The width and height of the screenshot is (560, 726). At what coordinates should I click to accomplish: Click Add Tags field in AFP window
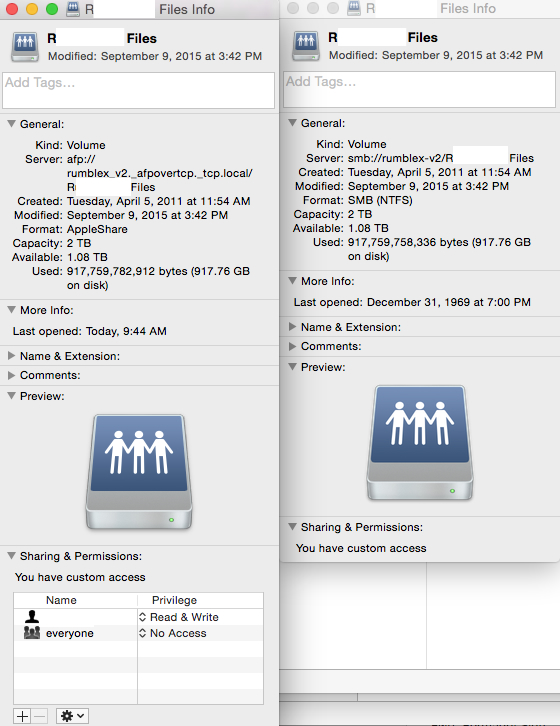[x=138, y=90]
